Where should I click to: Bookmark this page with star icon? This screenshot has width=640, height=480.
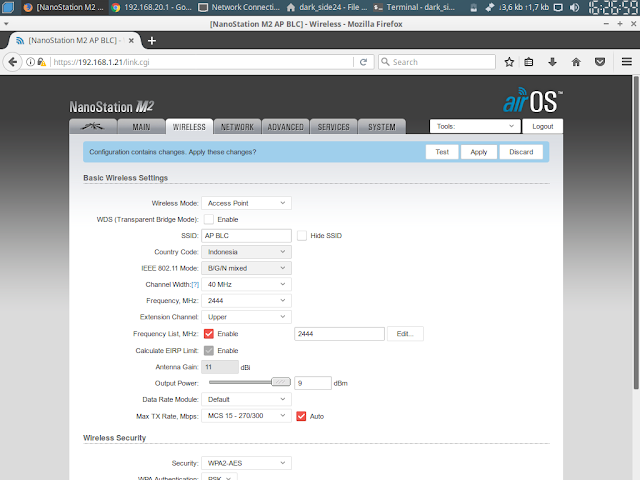coord(509,62)
